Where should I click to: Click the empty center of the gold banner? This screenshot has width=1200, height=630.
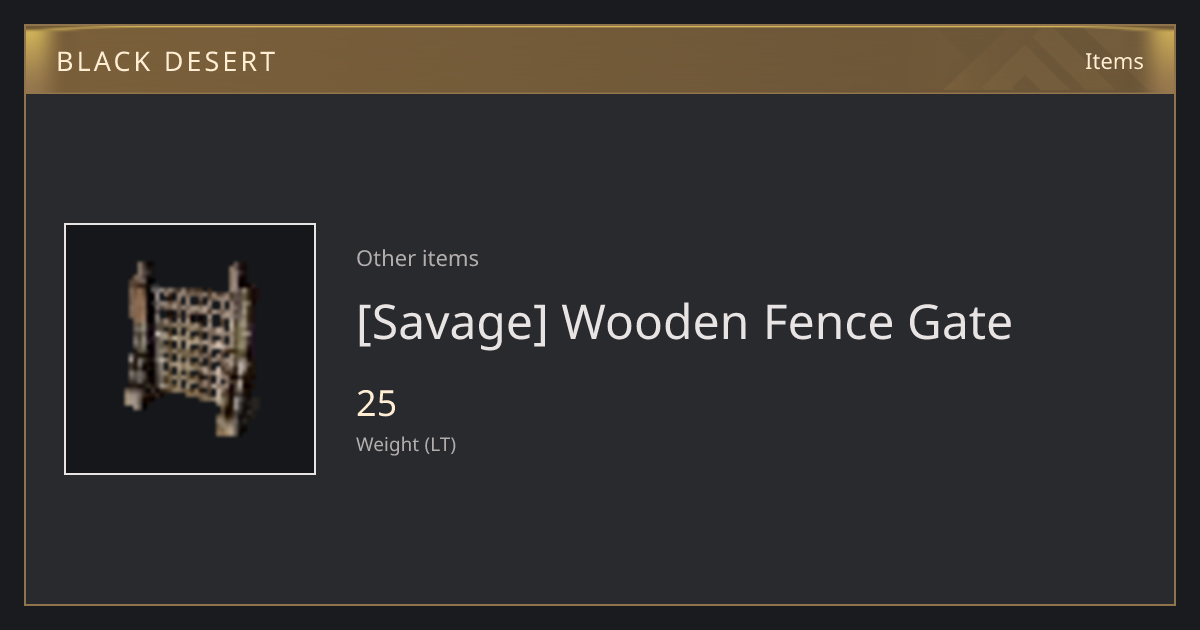(x=600, y=60)
